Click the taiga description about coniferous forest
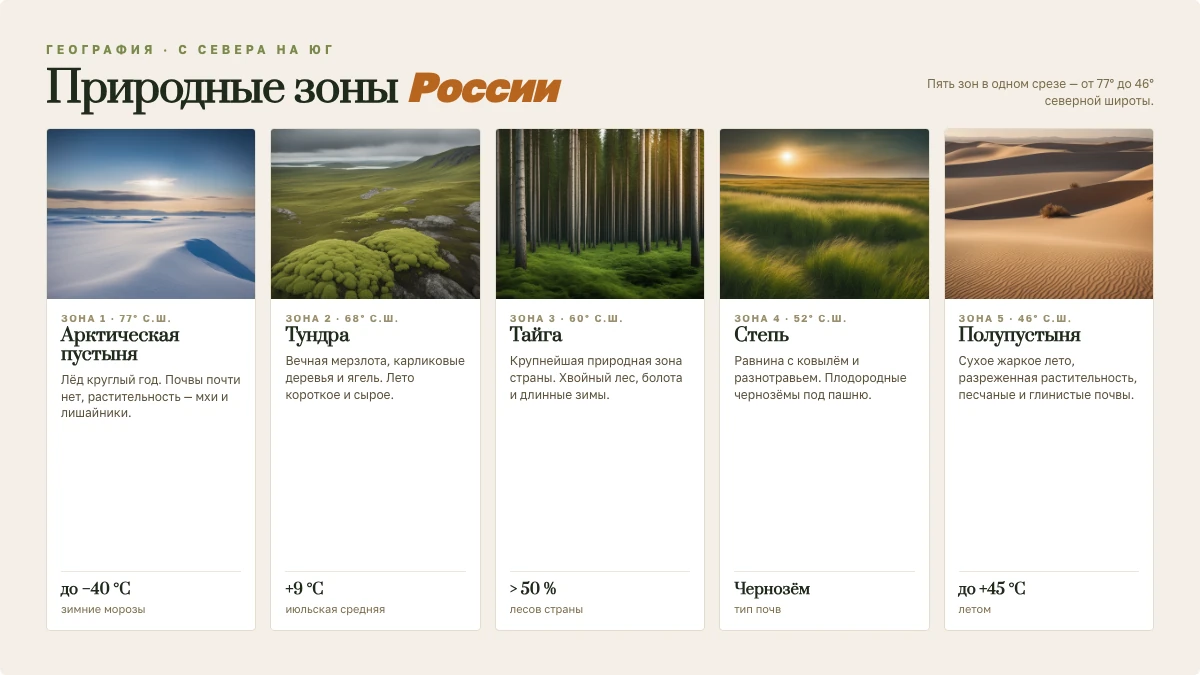The image size is (1200, 675). click(596, 378)
